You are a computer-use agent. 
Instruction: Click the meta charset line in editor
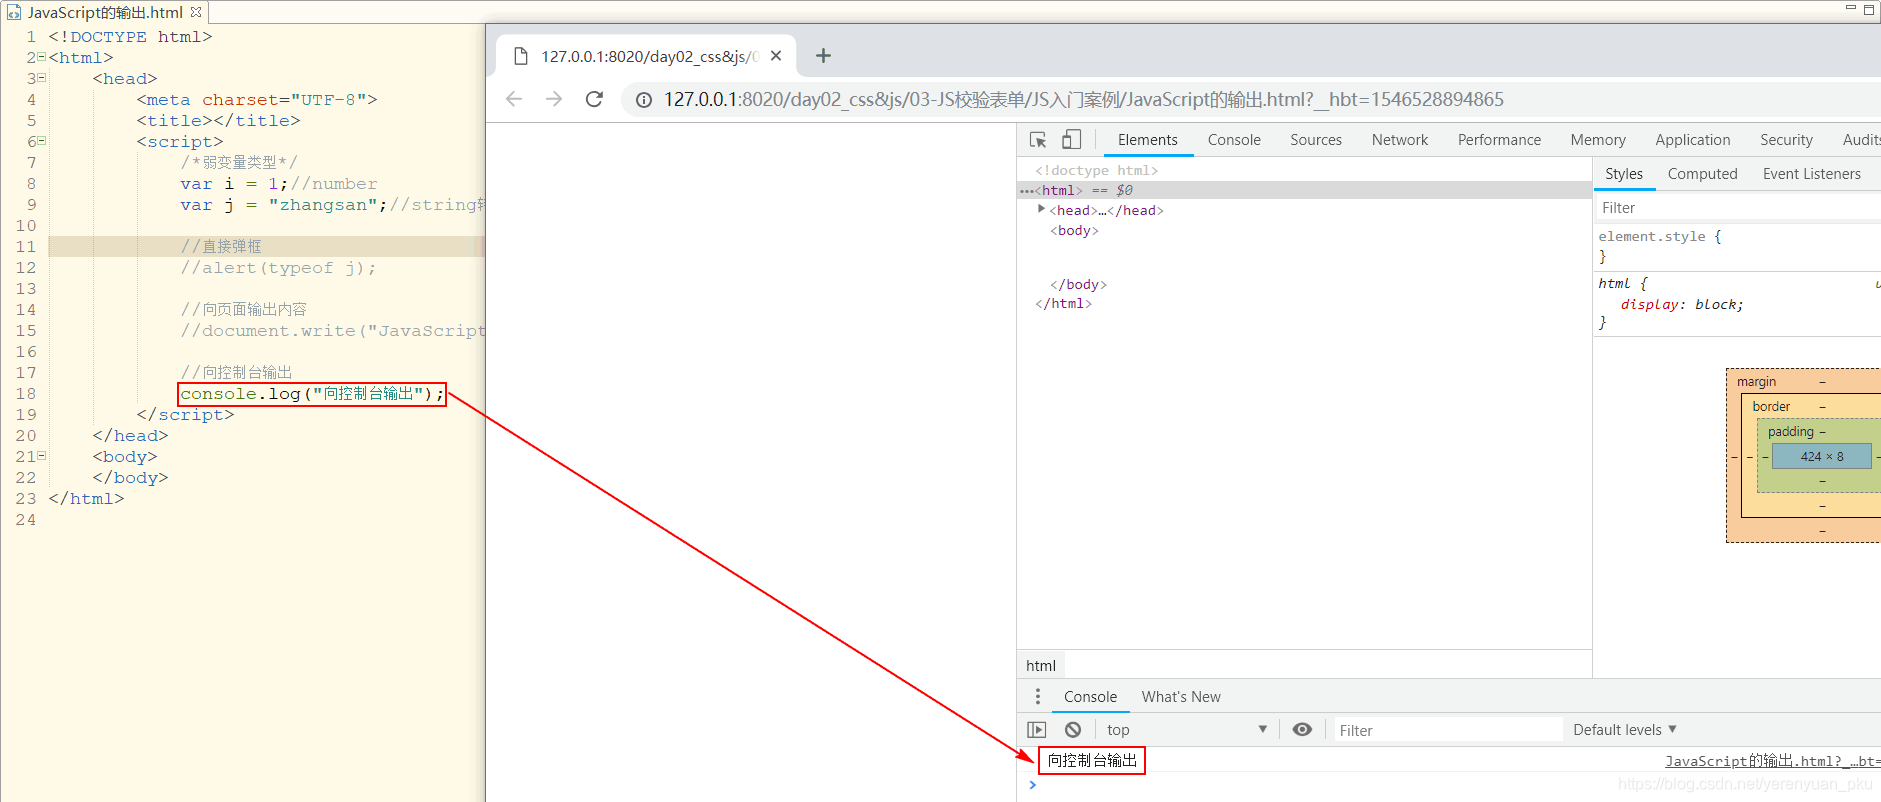pyautogui.click(x=257, y=100)
